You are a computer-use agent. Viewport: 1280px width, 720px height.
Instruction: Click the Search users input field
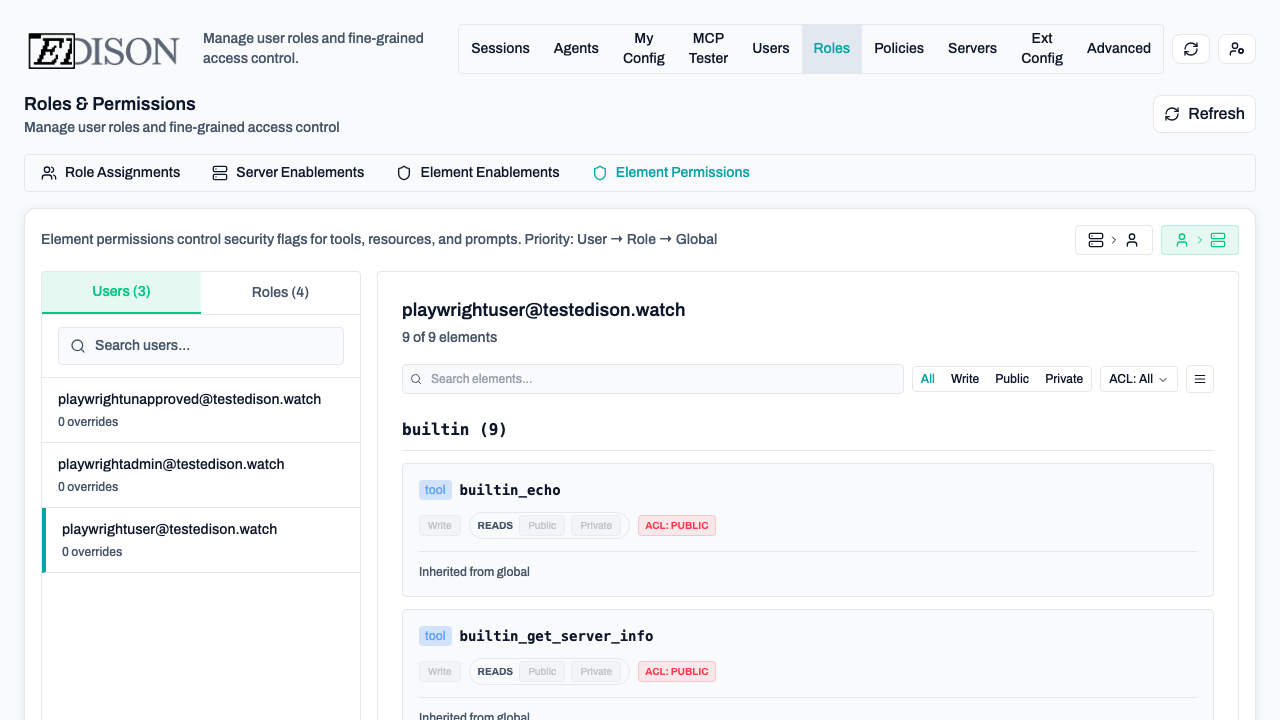click(200, 345)
